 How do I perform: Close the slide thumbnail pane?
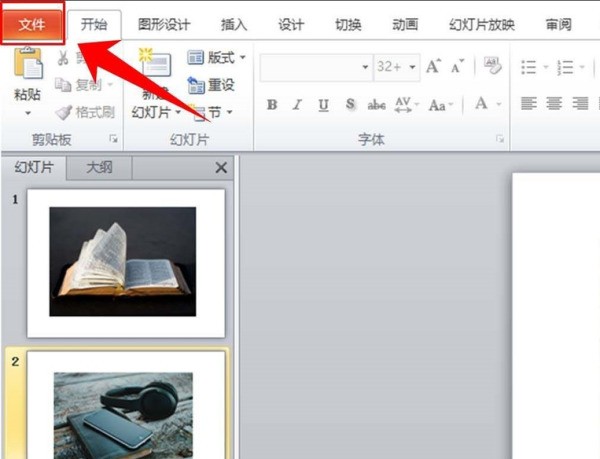221,168
